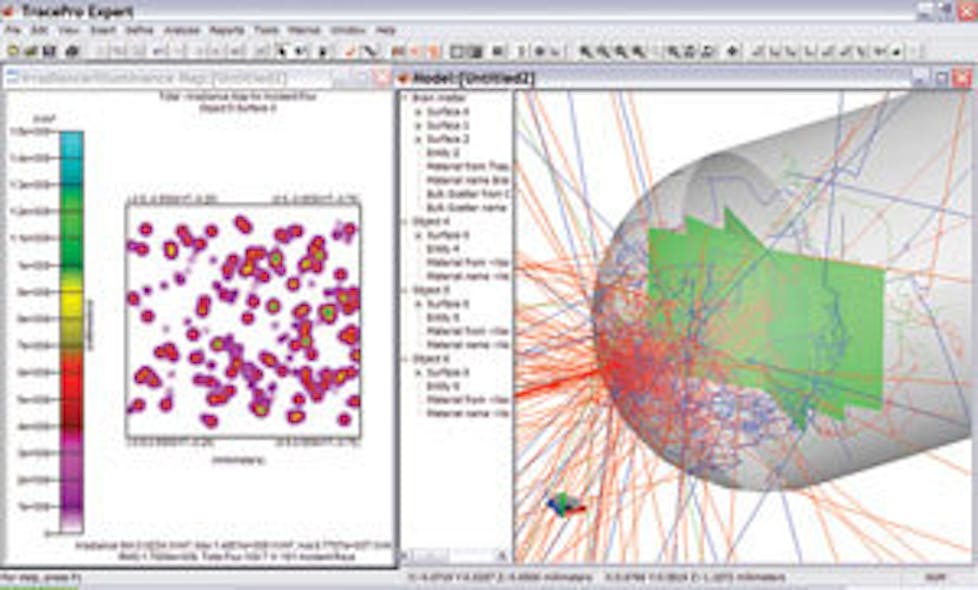Open the Analysis menu

(182, 30)
